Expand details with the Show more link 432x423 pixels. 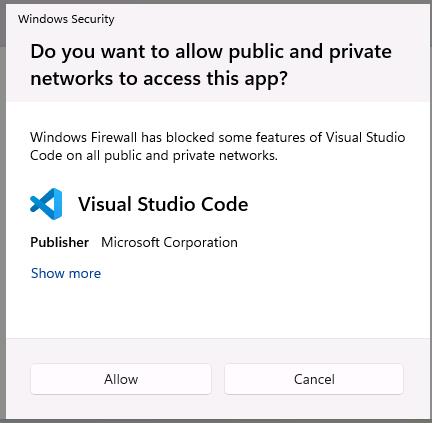(x=66, y=273)
